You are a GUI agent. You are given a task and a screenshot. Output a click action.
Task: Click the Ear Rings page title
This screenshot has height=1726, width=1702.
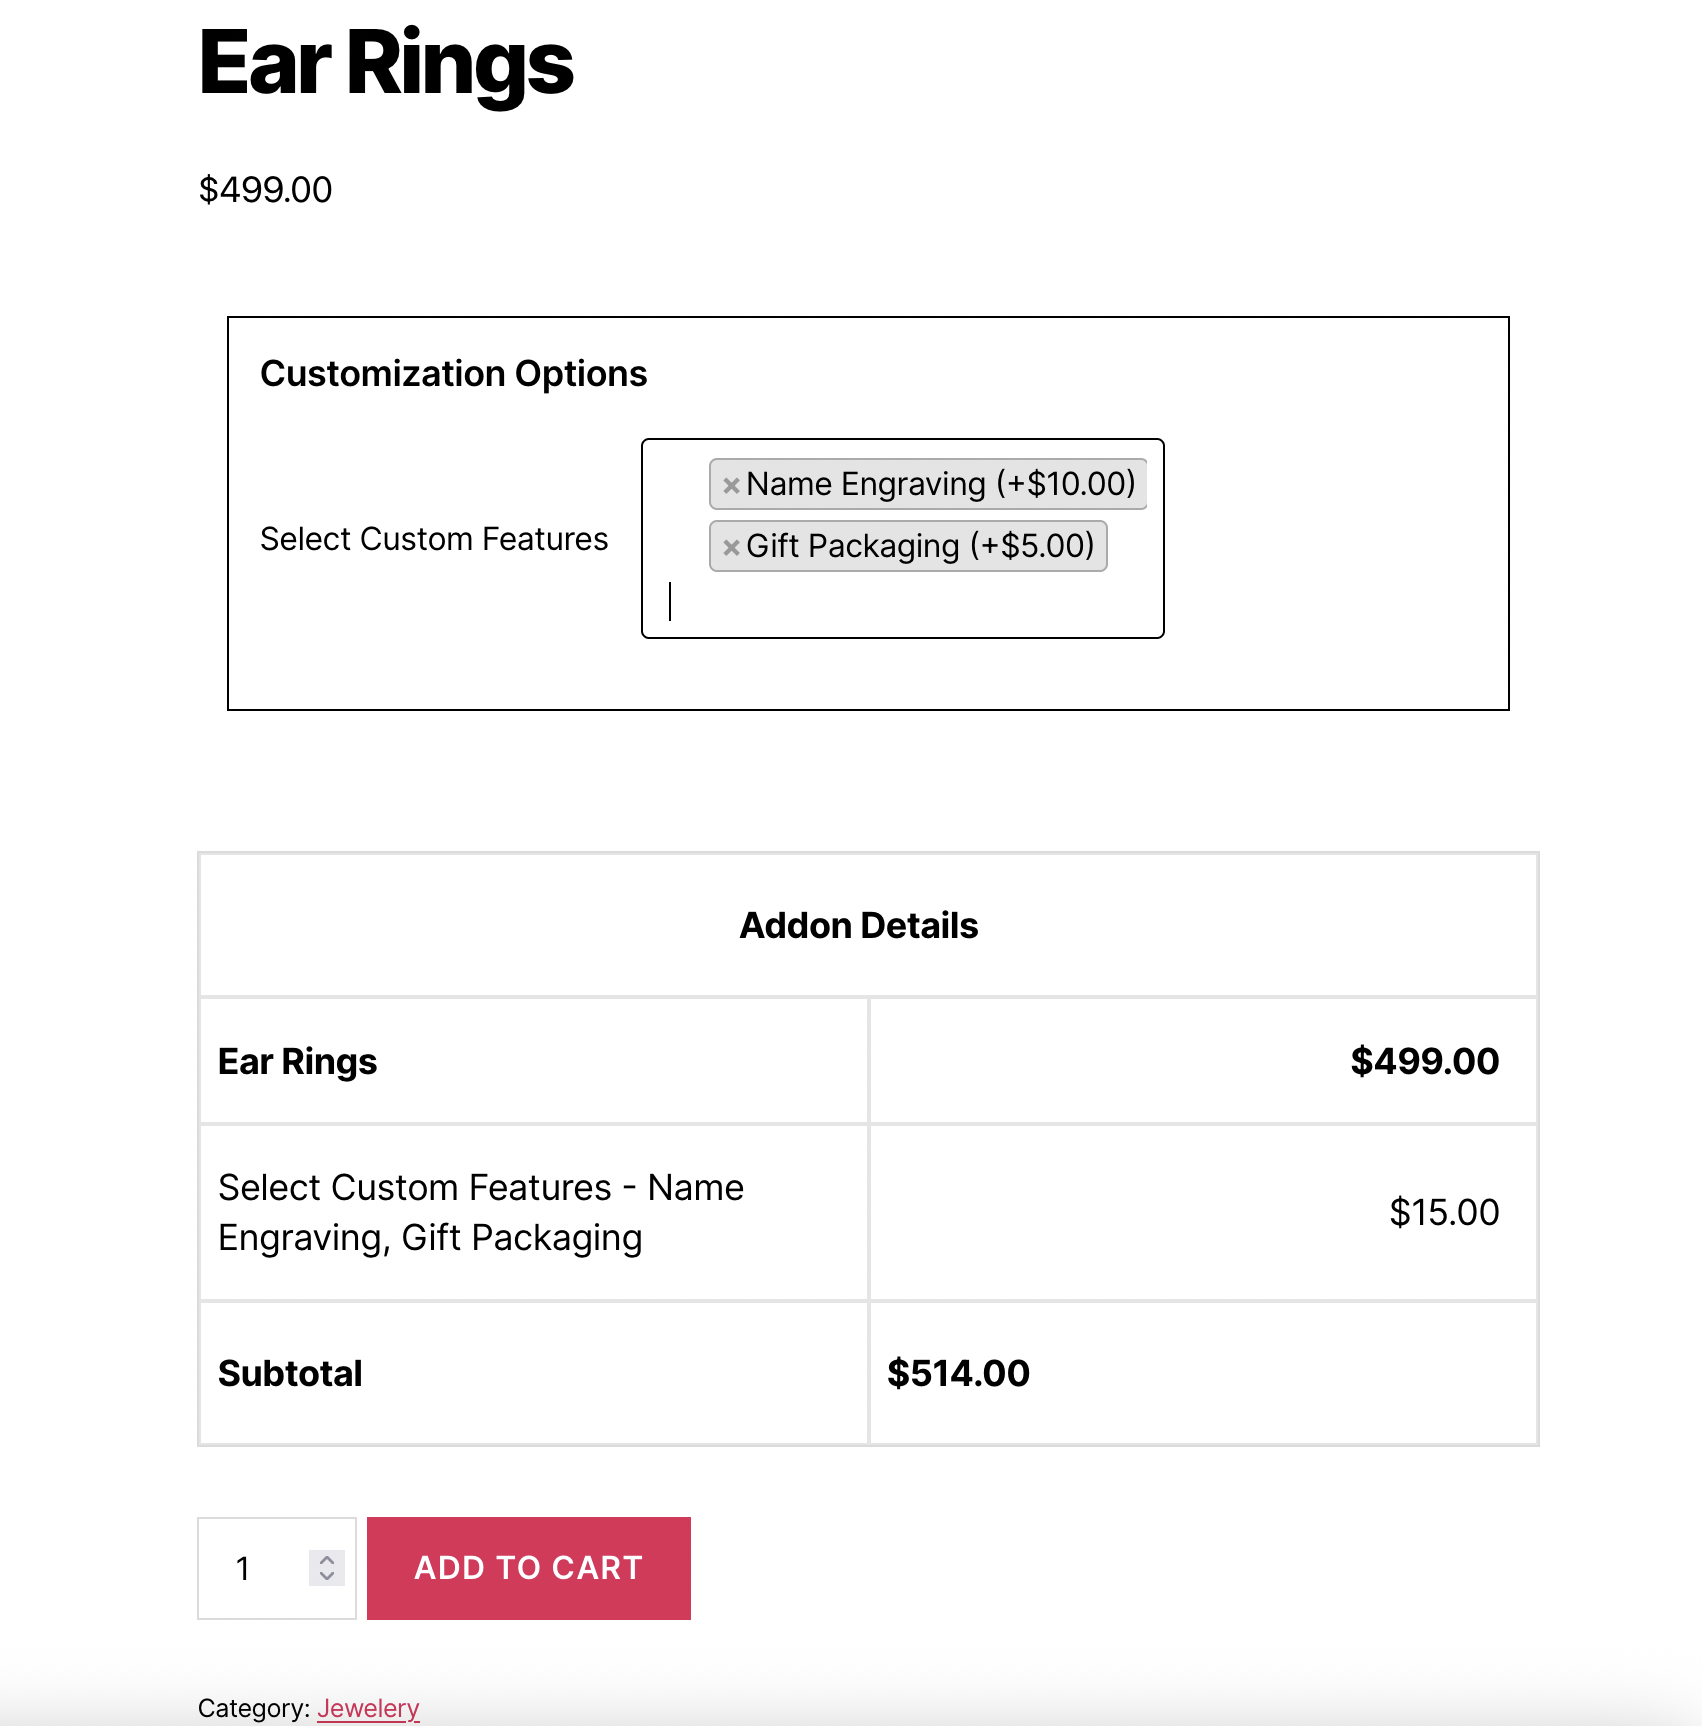click(386, 64)
